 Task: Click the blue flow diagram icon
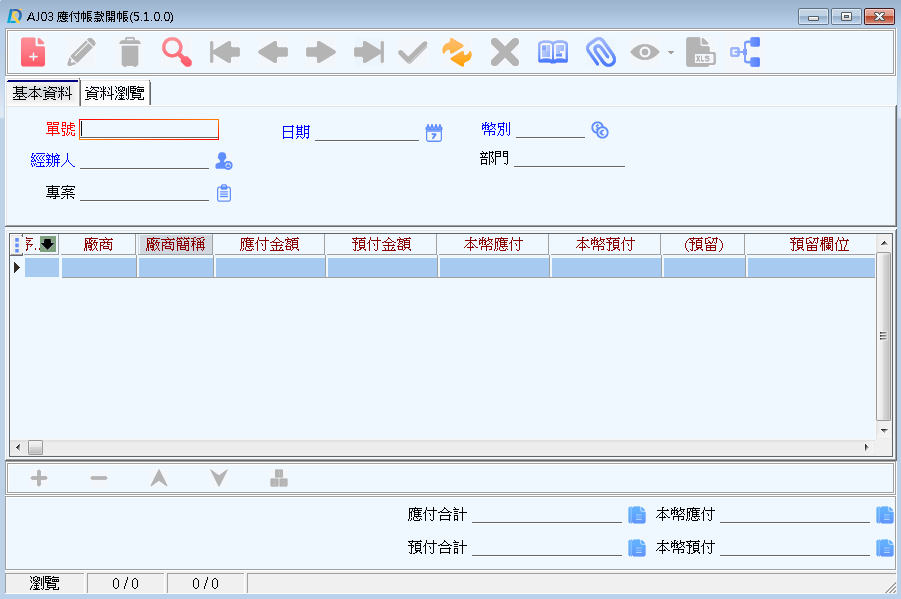click(745, 52)
